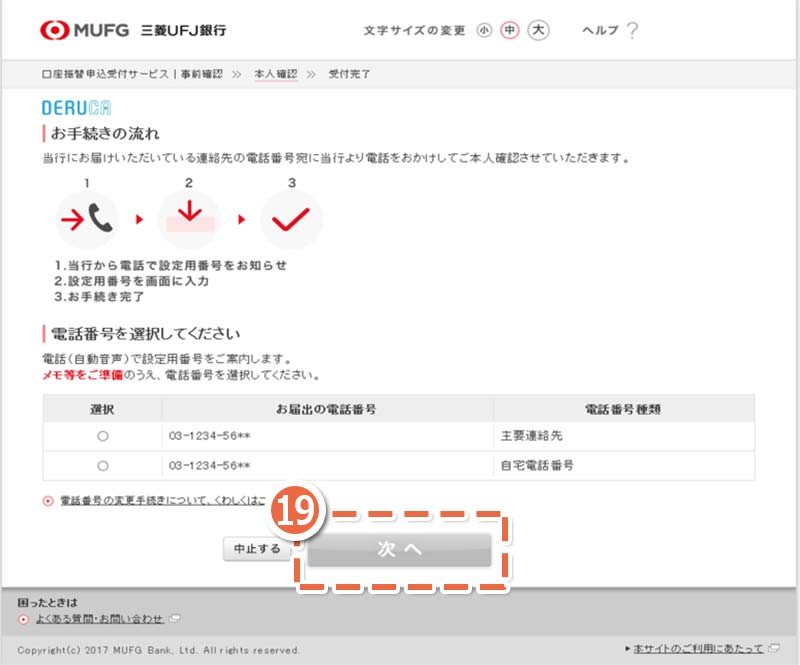This screenshot has width=800, height=665.
Task: Click the down arrow input step icon
Action: click(x=189, y=220)
